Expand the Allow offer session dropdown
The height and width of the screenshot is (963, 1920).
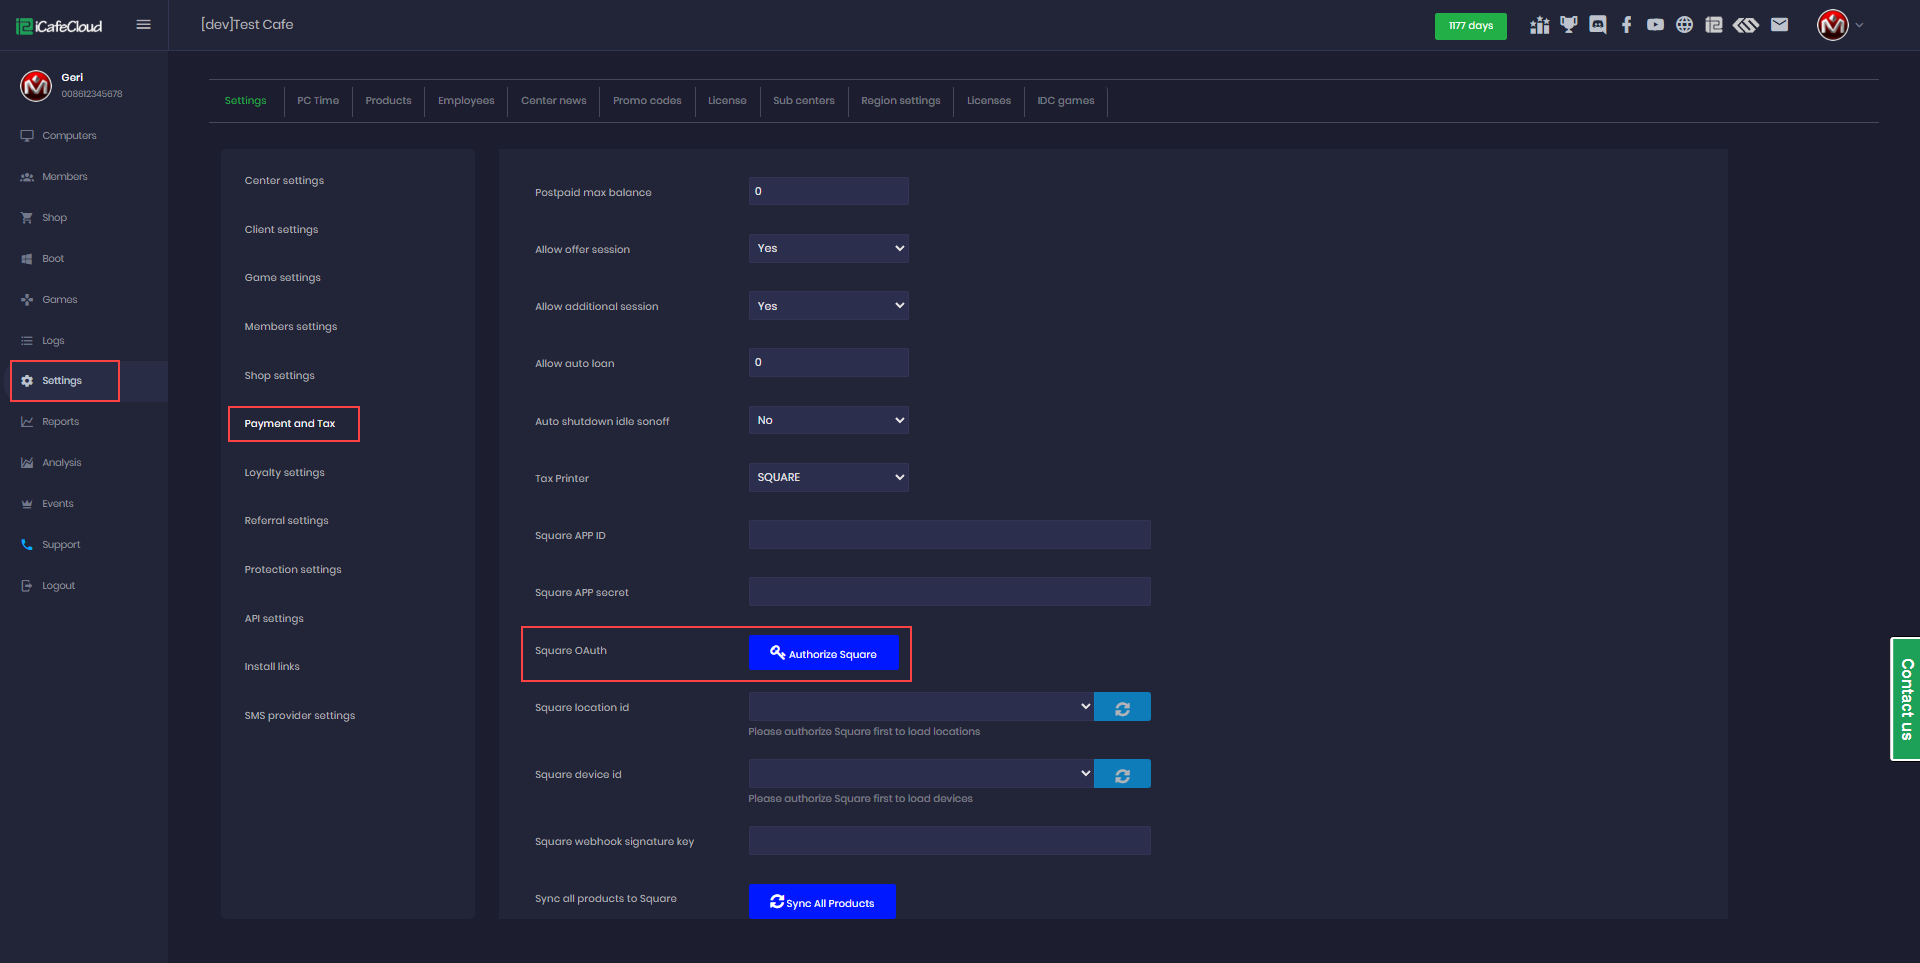pyautogui.click(x=828, y=249)
